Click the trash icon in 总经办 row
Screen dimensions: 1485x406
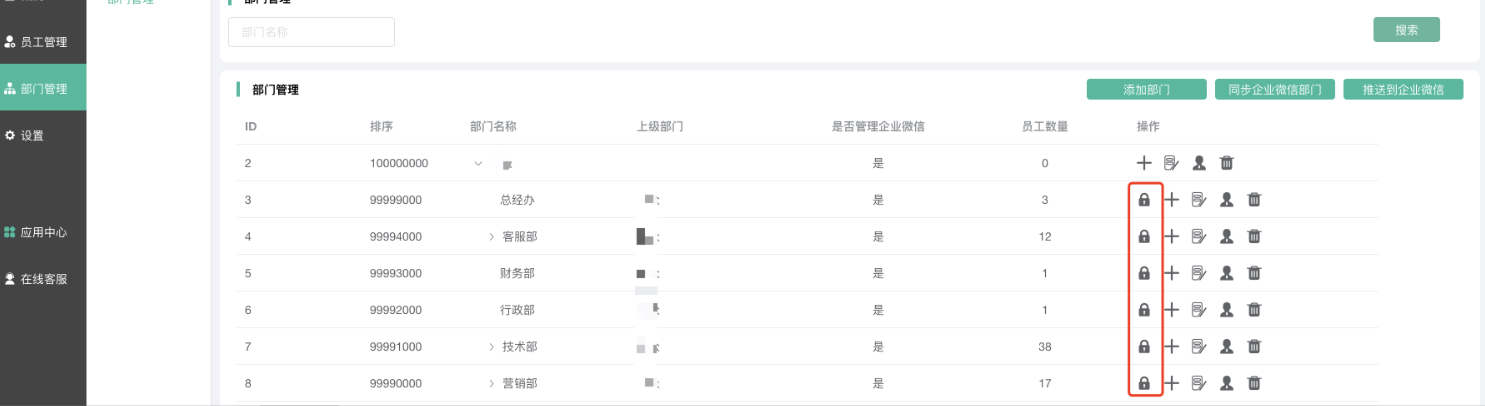click(1254, 200)
